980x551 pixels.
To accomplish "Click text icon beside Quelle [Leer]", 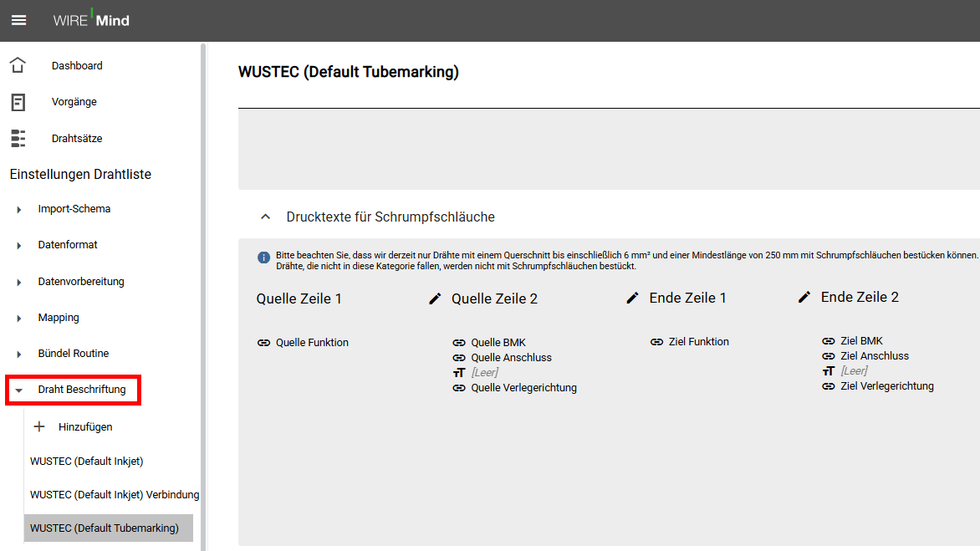I will (x=459, y=372).
